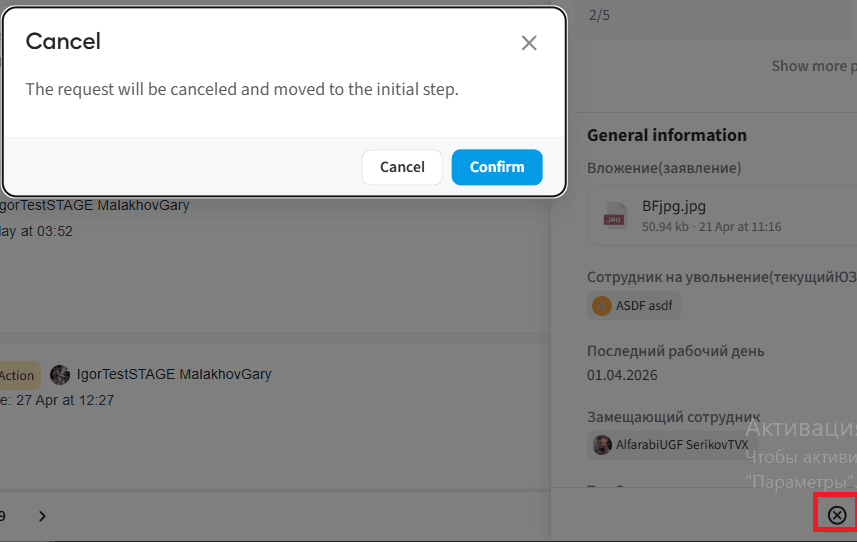The height and width of the screenshot is (542, 857).
Task: Go to next page with chevron arrow
Action: coord(43,516)
